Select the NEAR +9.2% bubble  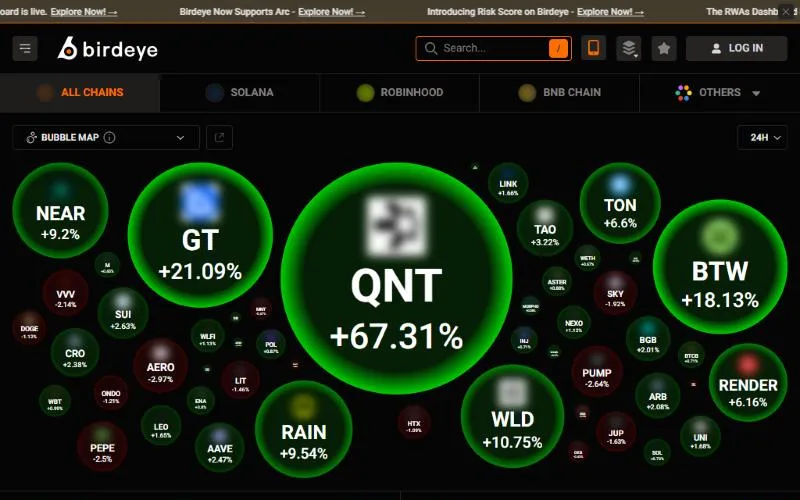point(60,210)
